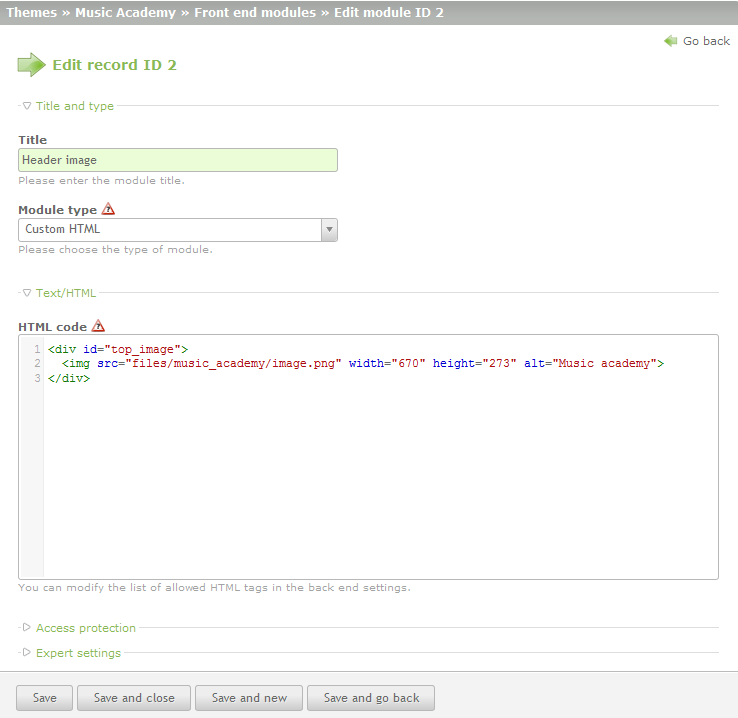The height and width of the screenshot is (718, 738).
Task: Click the large green Edit record arrow icon
Action: pos(32,65)
